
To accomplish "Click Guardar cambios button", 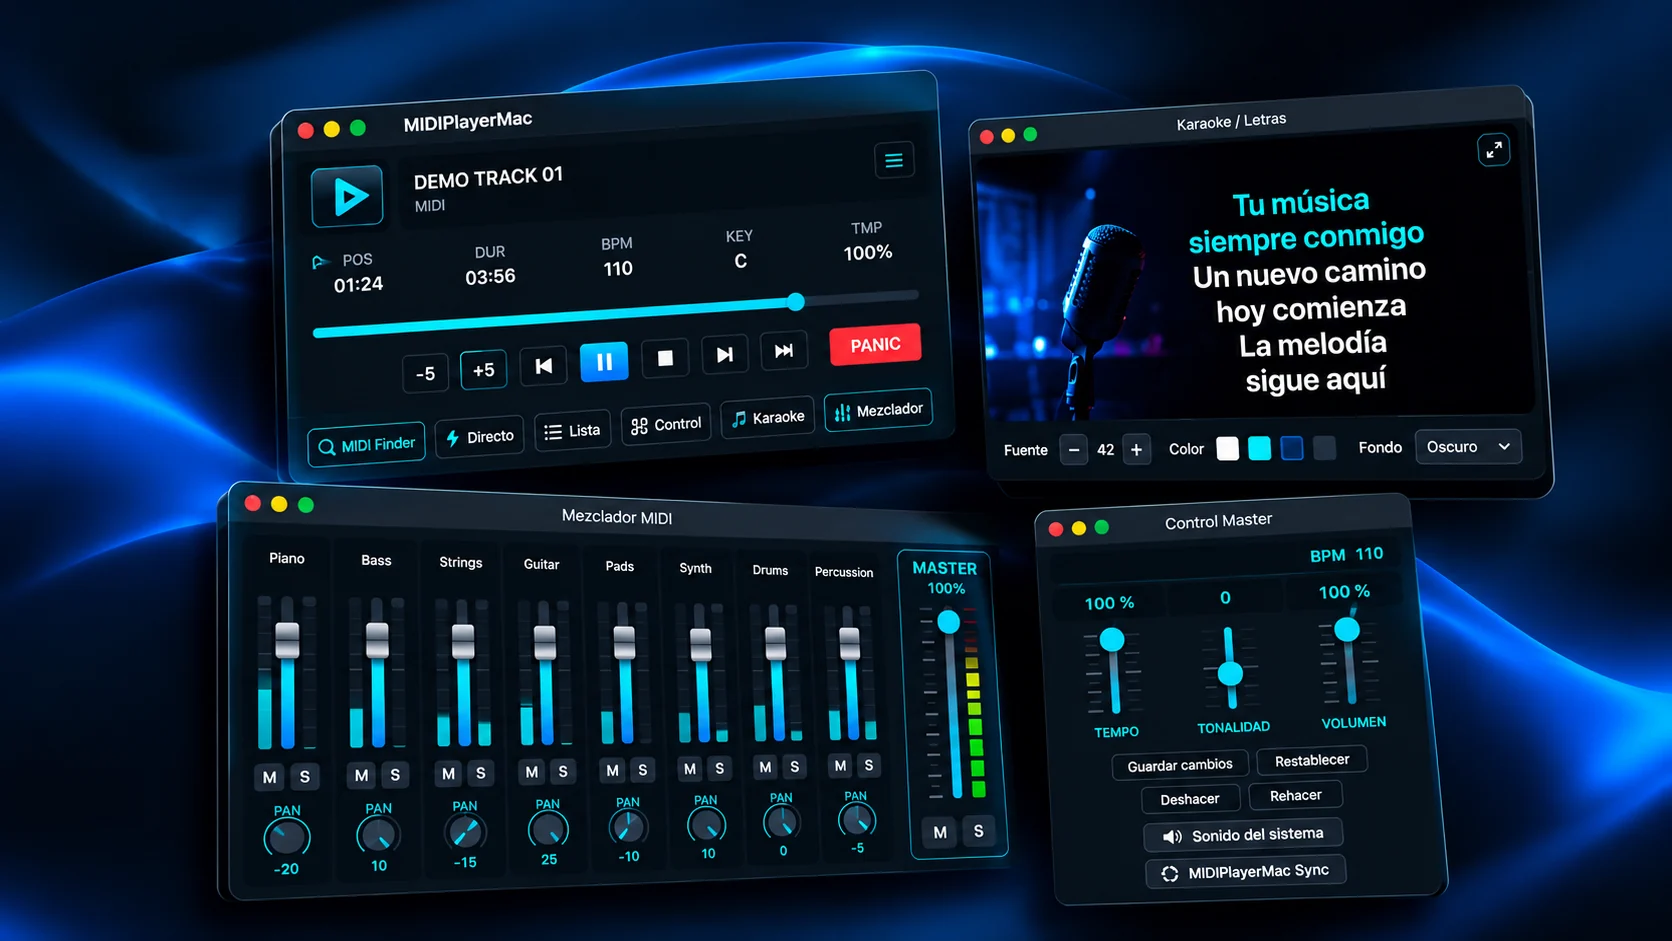I will [1180, 765].
